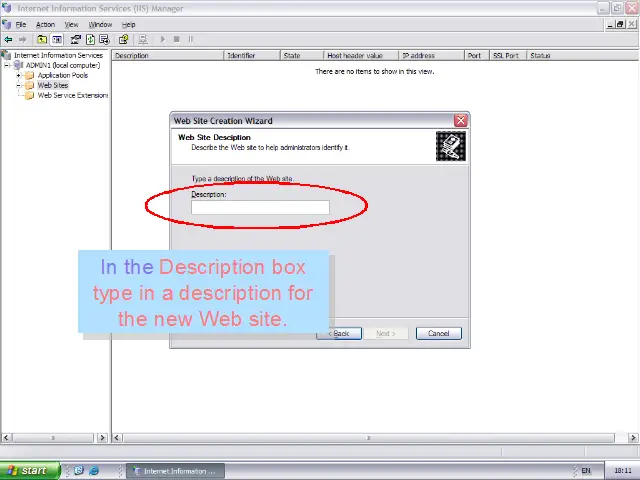Open the Help menu
This screenshot has height=480, width=640.
129,25
